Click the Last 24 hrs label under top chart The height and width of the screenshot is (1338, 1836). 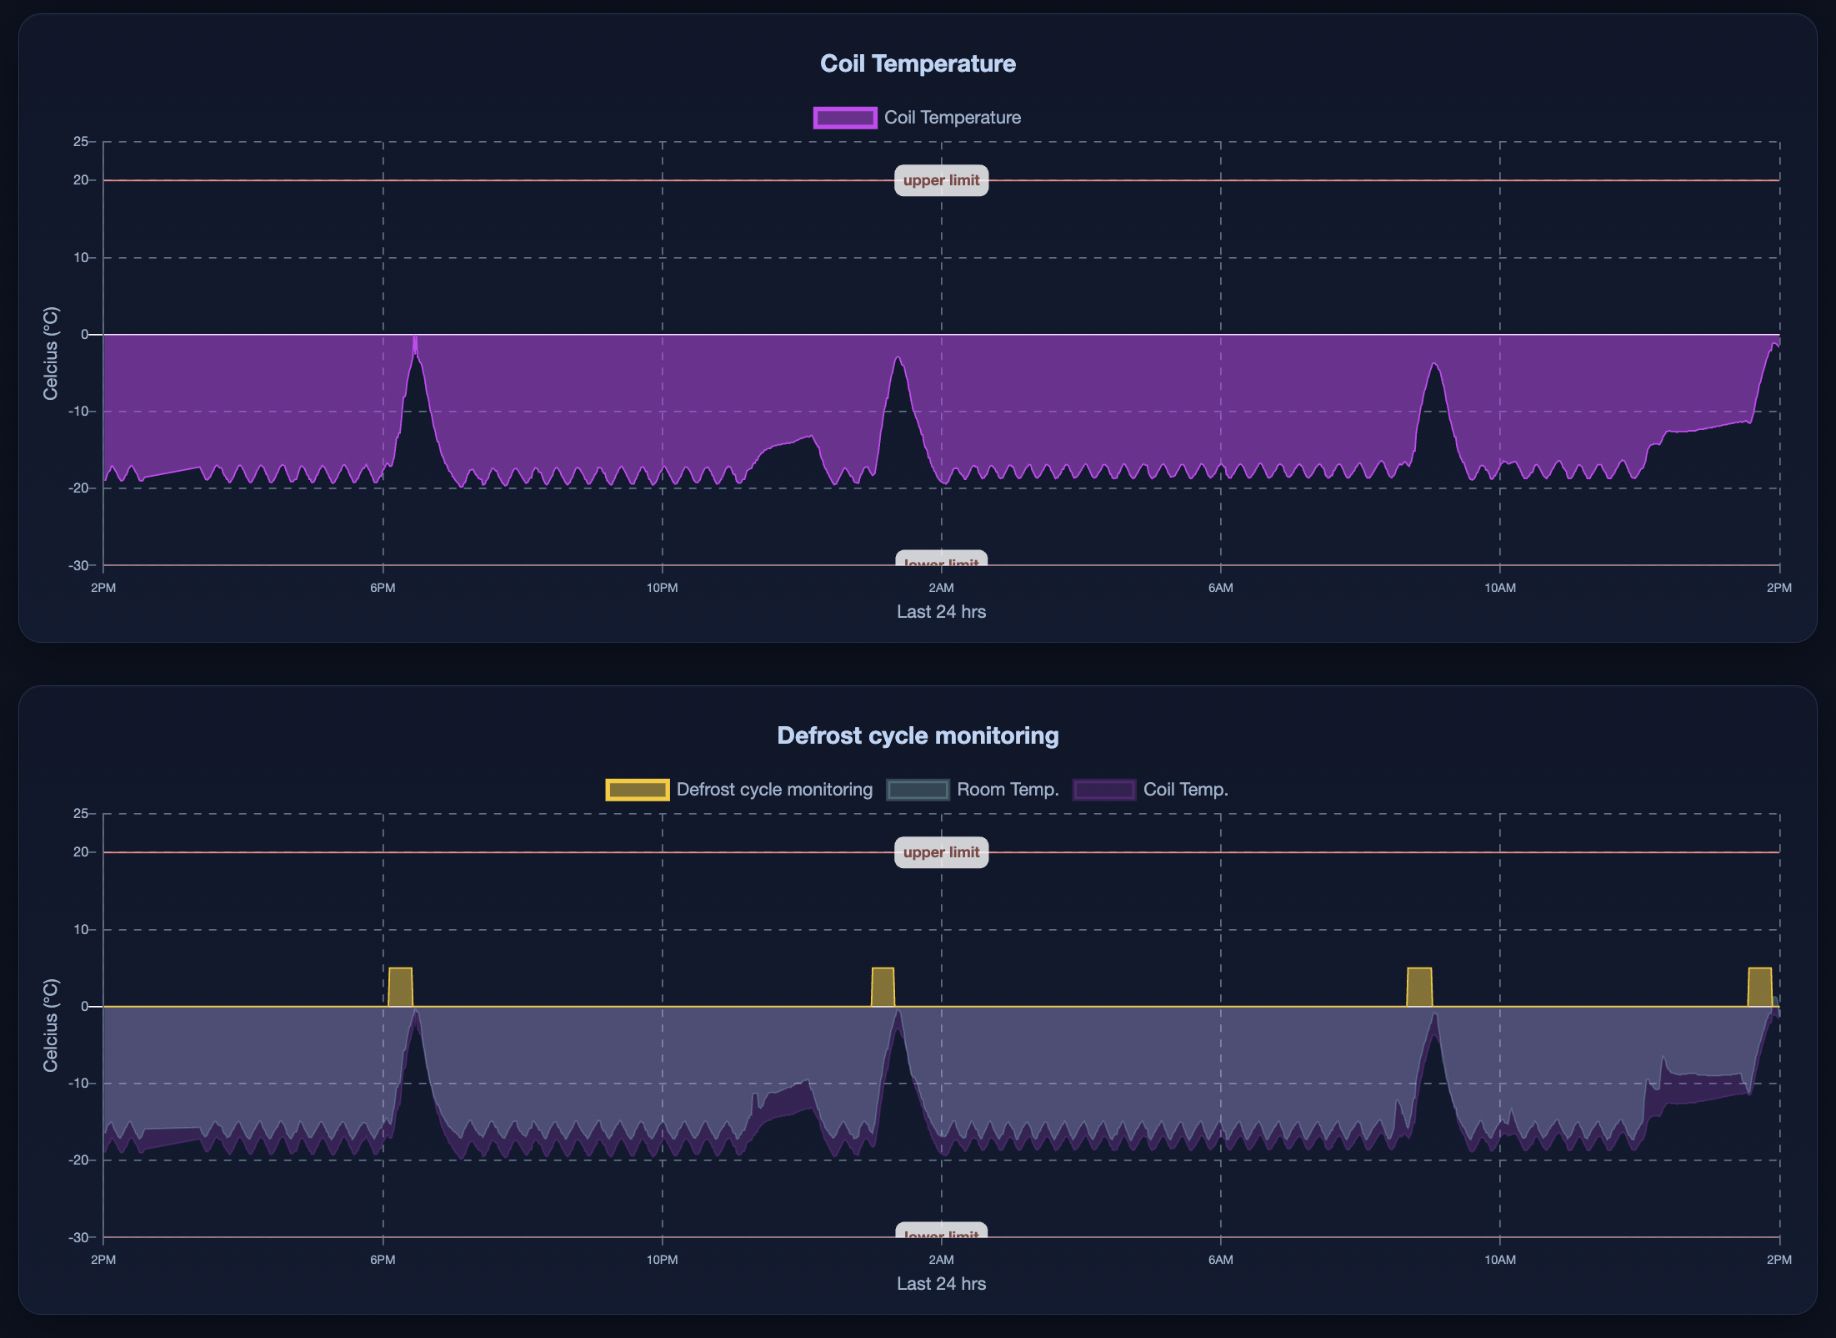click(940, 611)
